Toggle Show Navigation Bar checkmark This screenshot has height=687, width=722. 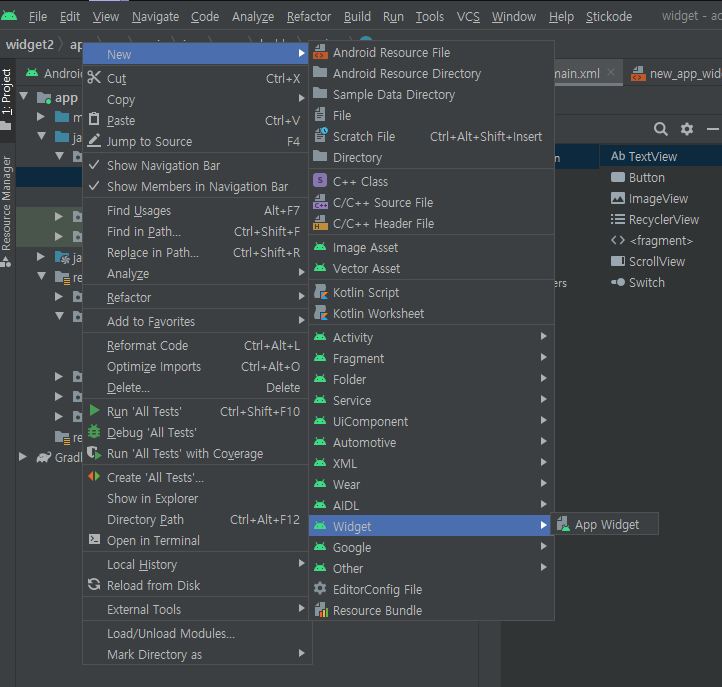click(x=94, y=164)
